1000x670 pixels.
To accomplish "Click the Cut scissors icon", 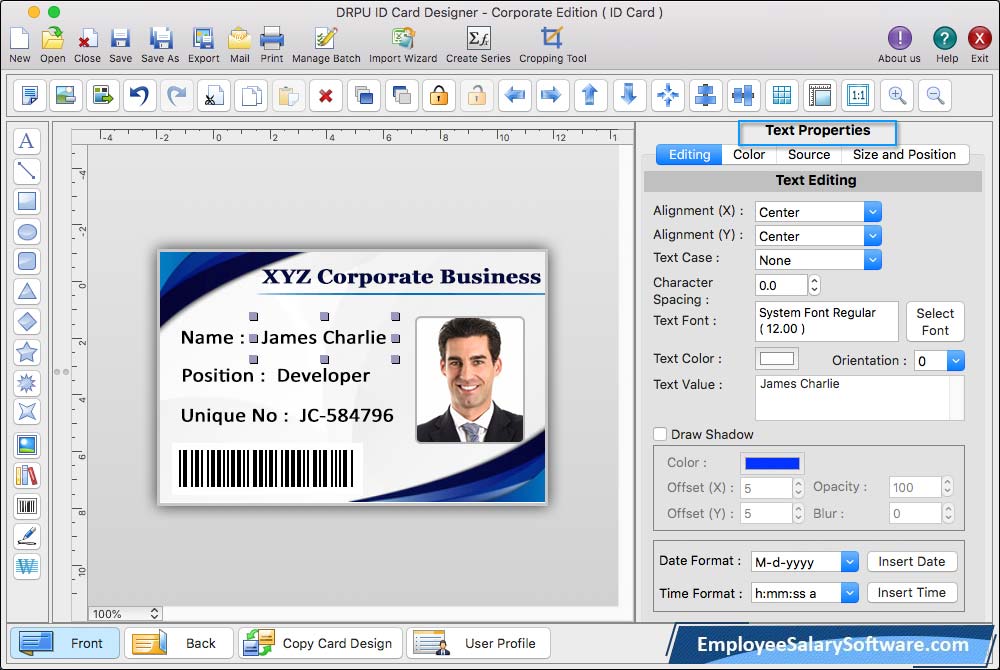I will click(214, 96).
